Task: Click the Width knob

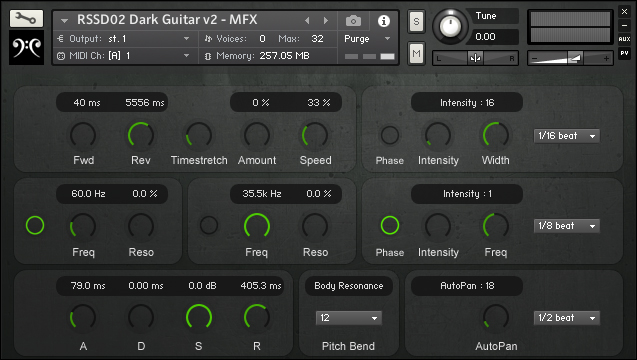Action: (x=496, y=135)
